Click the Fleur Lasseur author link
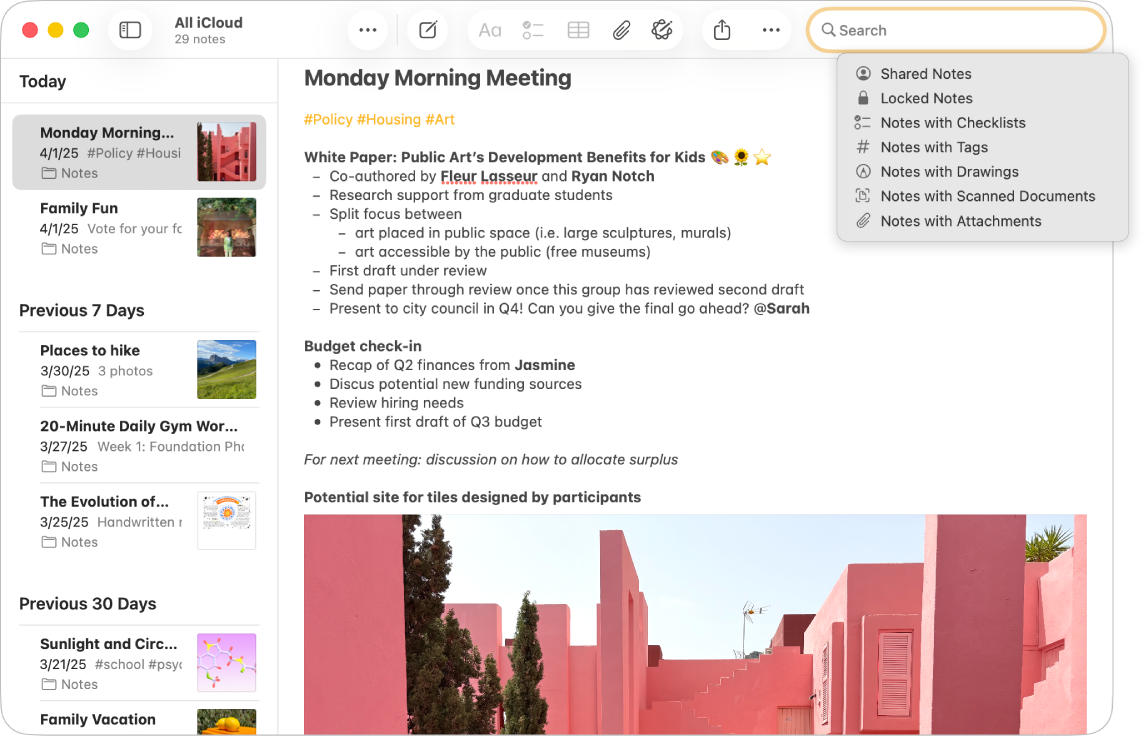The width and height of the screenshot is (1144, 738). pyautogui.click(x=488, y=175)
